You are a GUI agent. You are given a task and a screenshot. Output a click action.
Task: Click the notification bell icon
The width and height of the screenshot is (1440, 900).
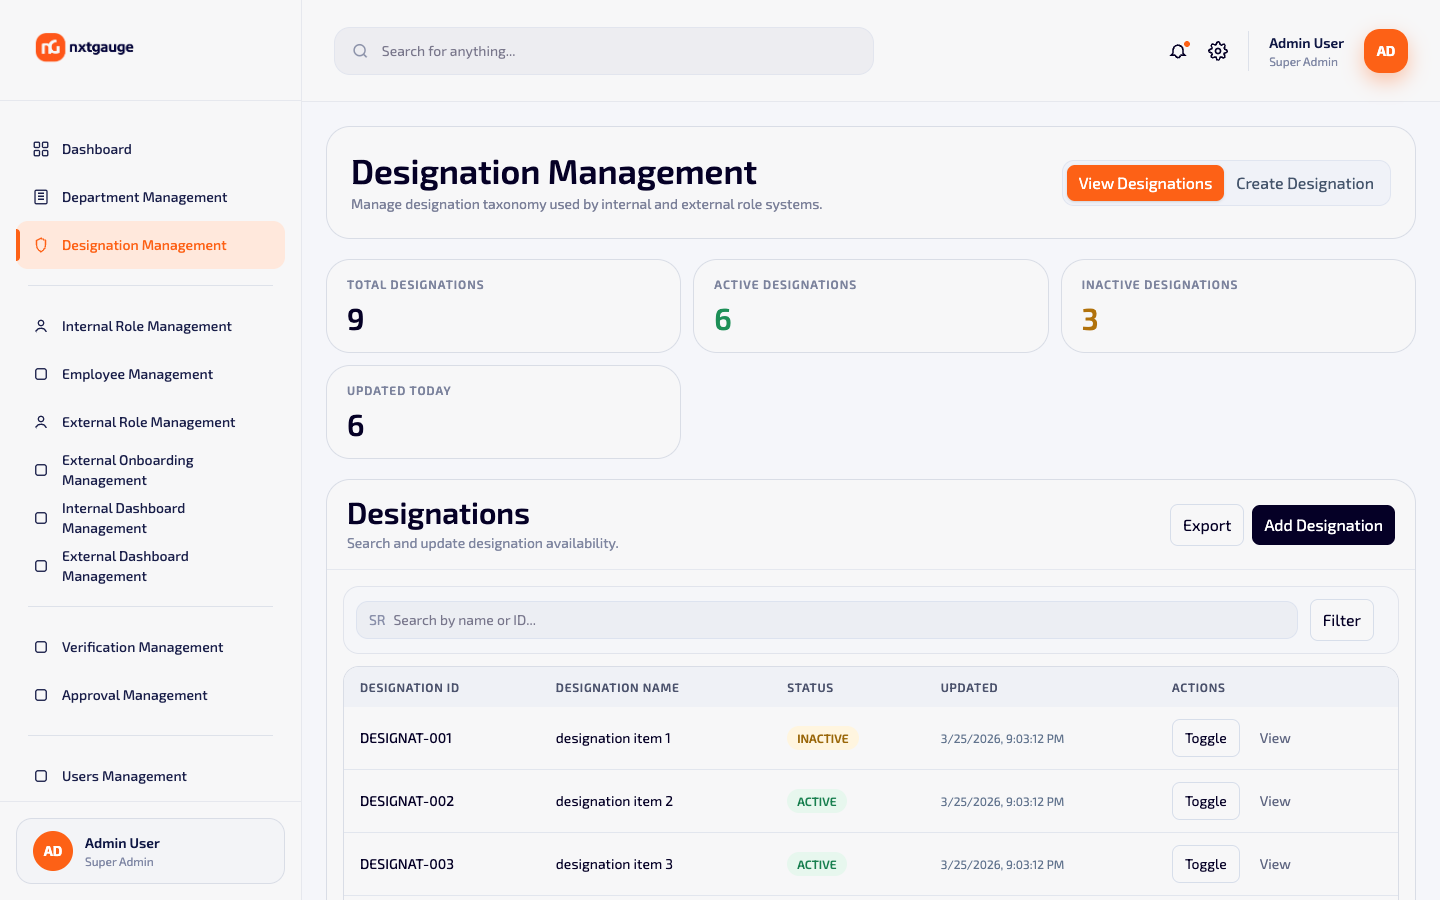(1178, 51)
